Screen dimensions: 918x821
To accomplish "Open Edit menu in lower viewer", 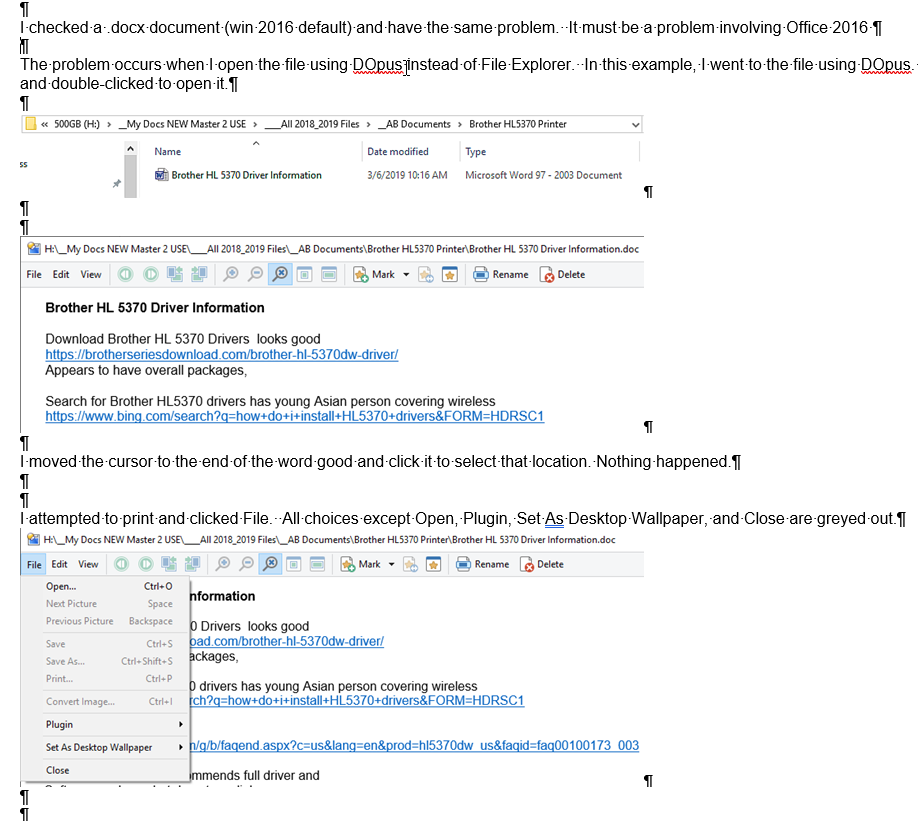I will (60, 564).
